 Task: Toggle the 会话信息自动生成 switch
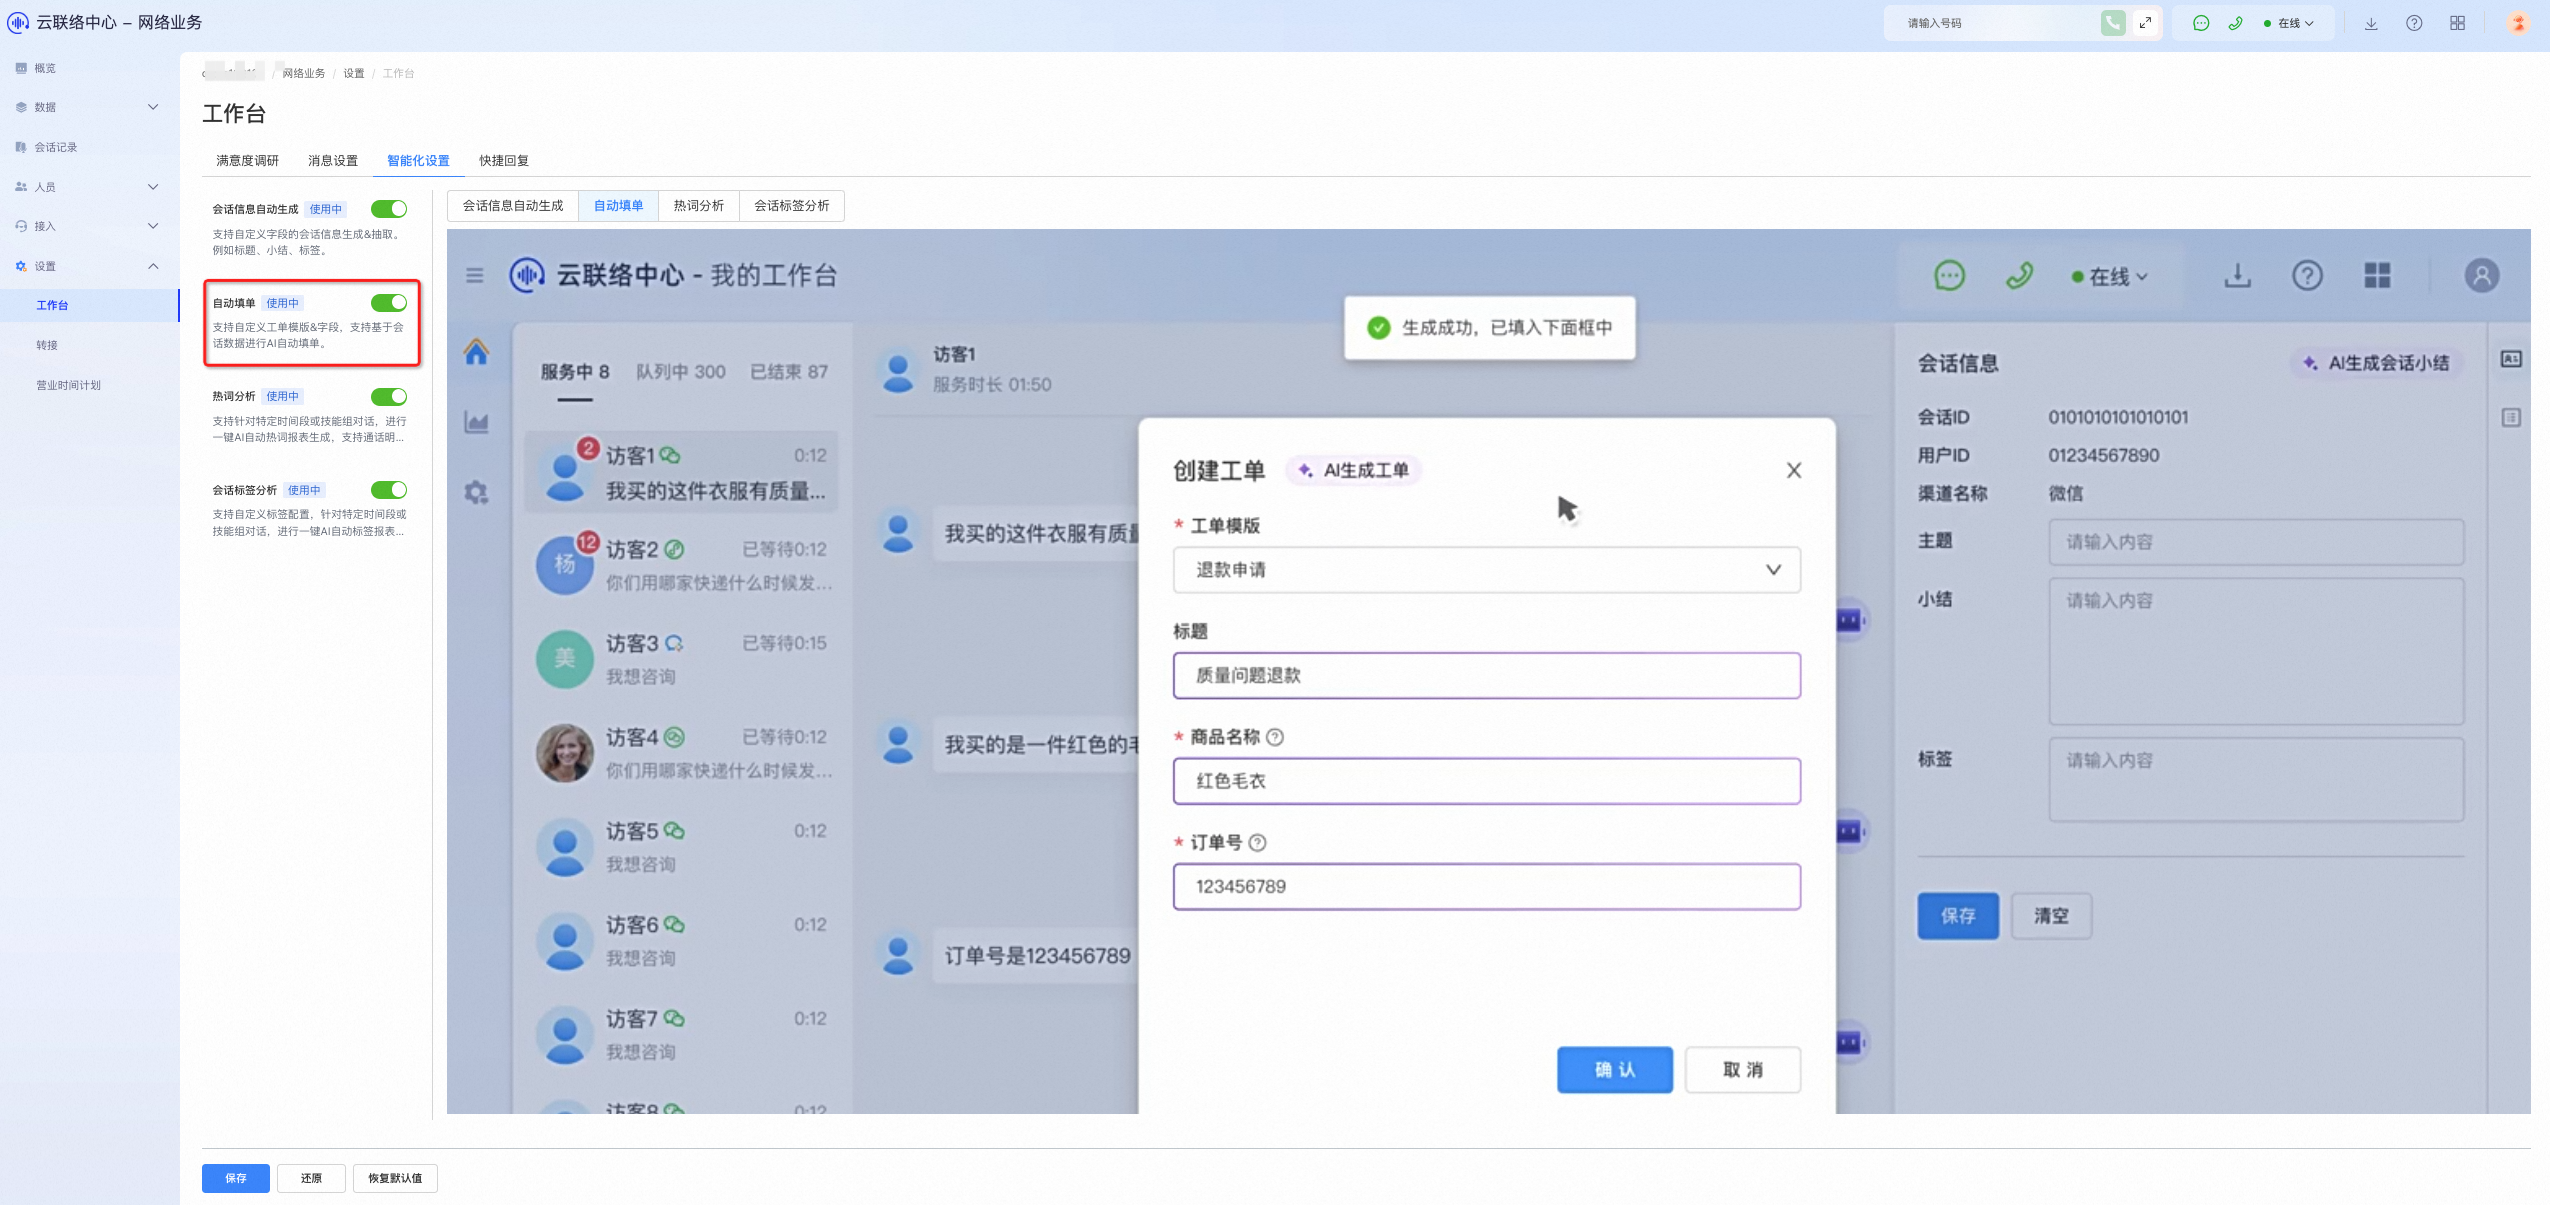click(x=388, y=209)
